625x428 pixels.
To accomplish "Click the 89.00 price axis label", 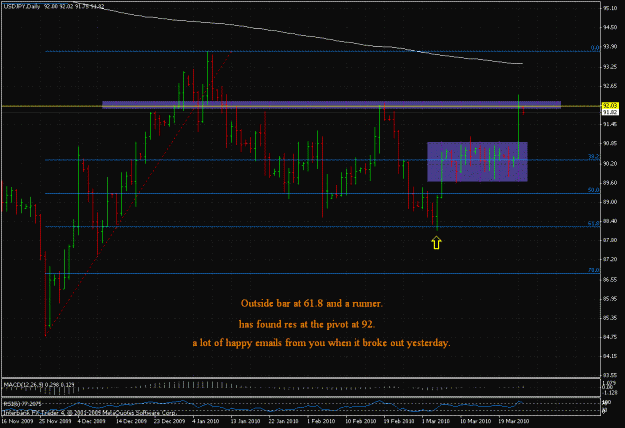I will tap(610, 202).
